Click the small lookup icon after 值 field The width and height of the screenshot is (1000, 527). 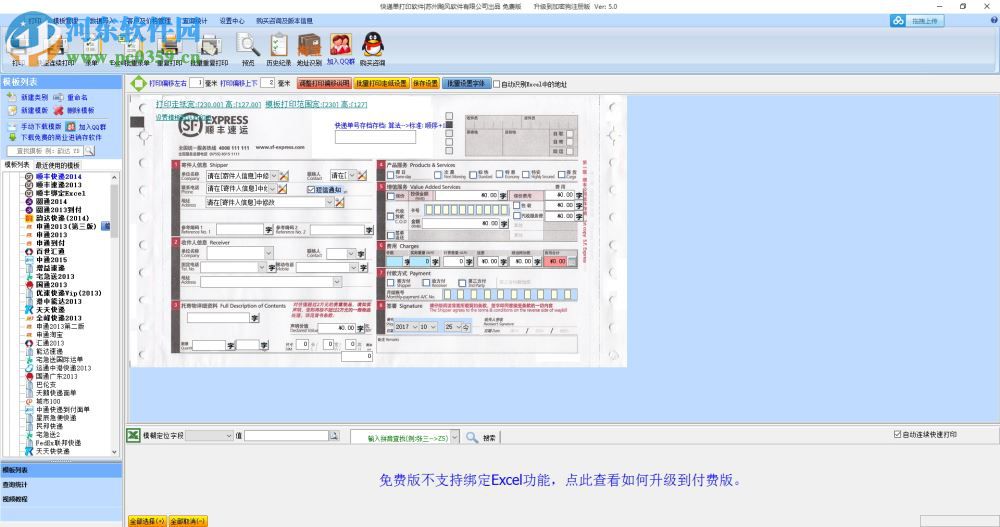click(334, 436)
